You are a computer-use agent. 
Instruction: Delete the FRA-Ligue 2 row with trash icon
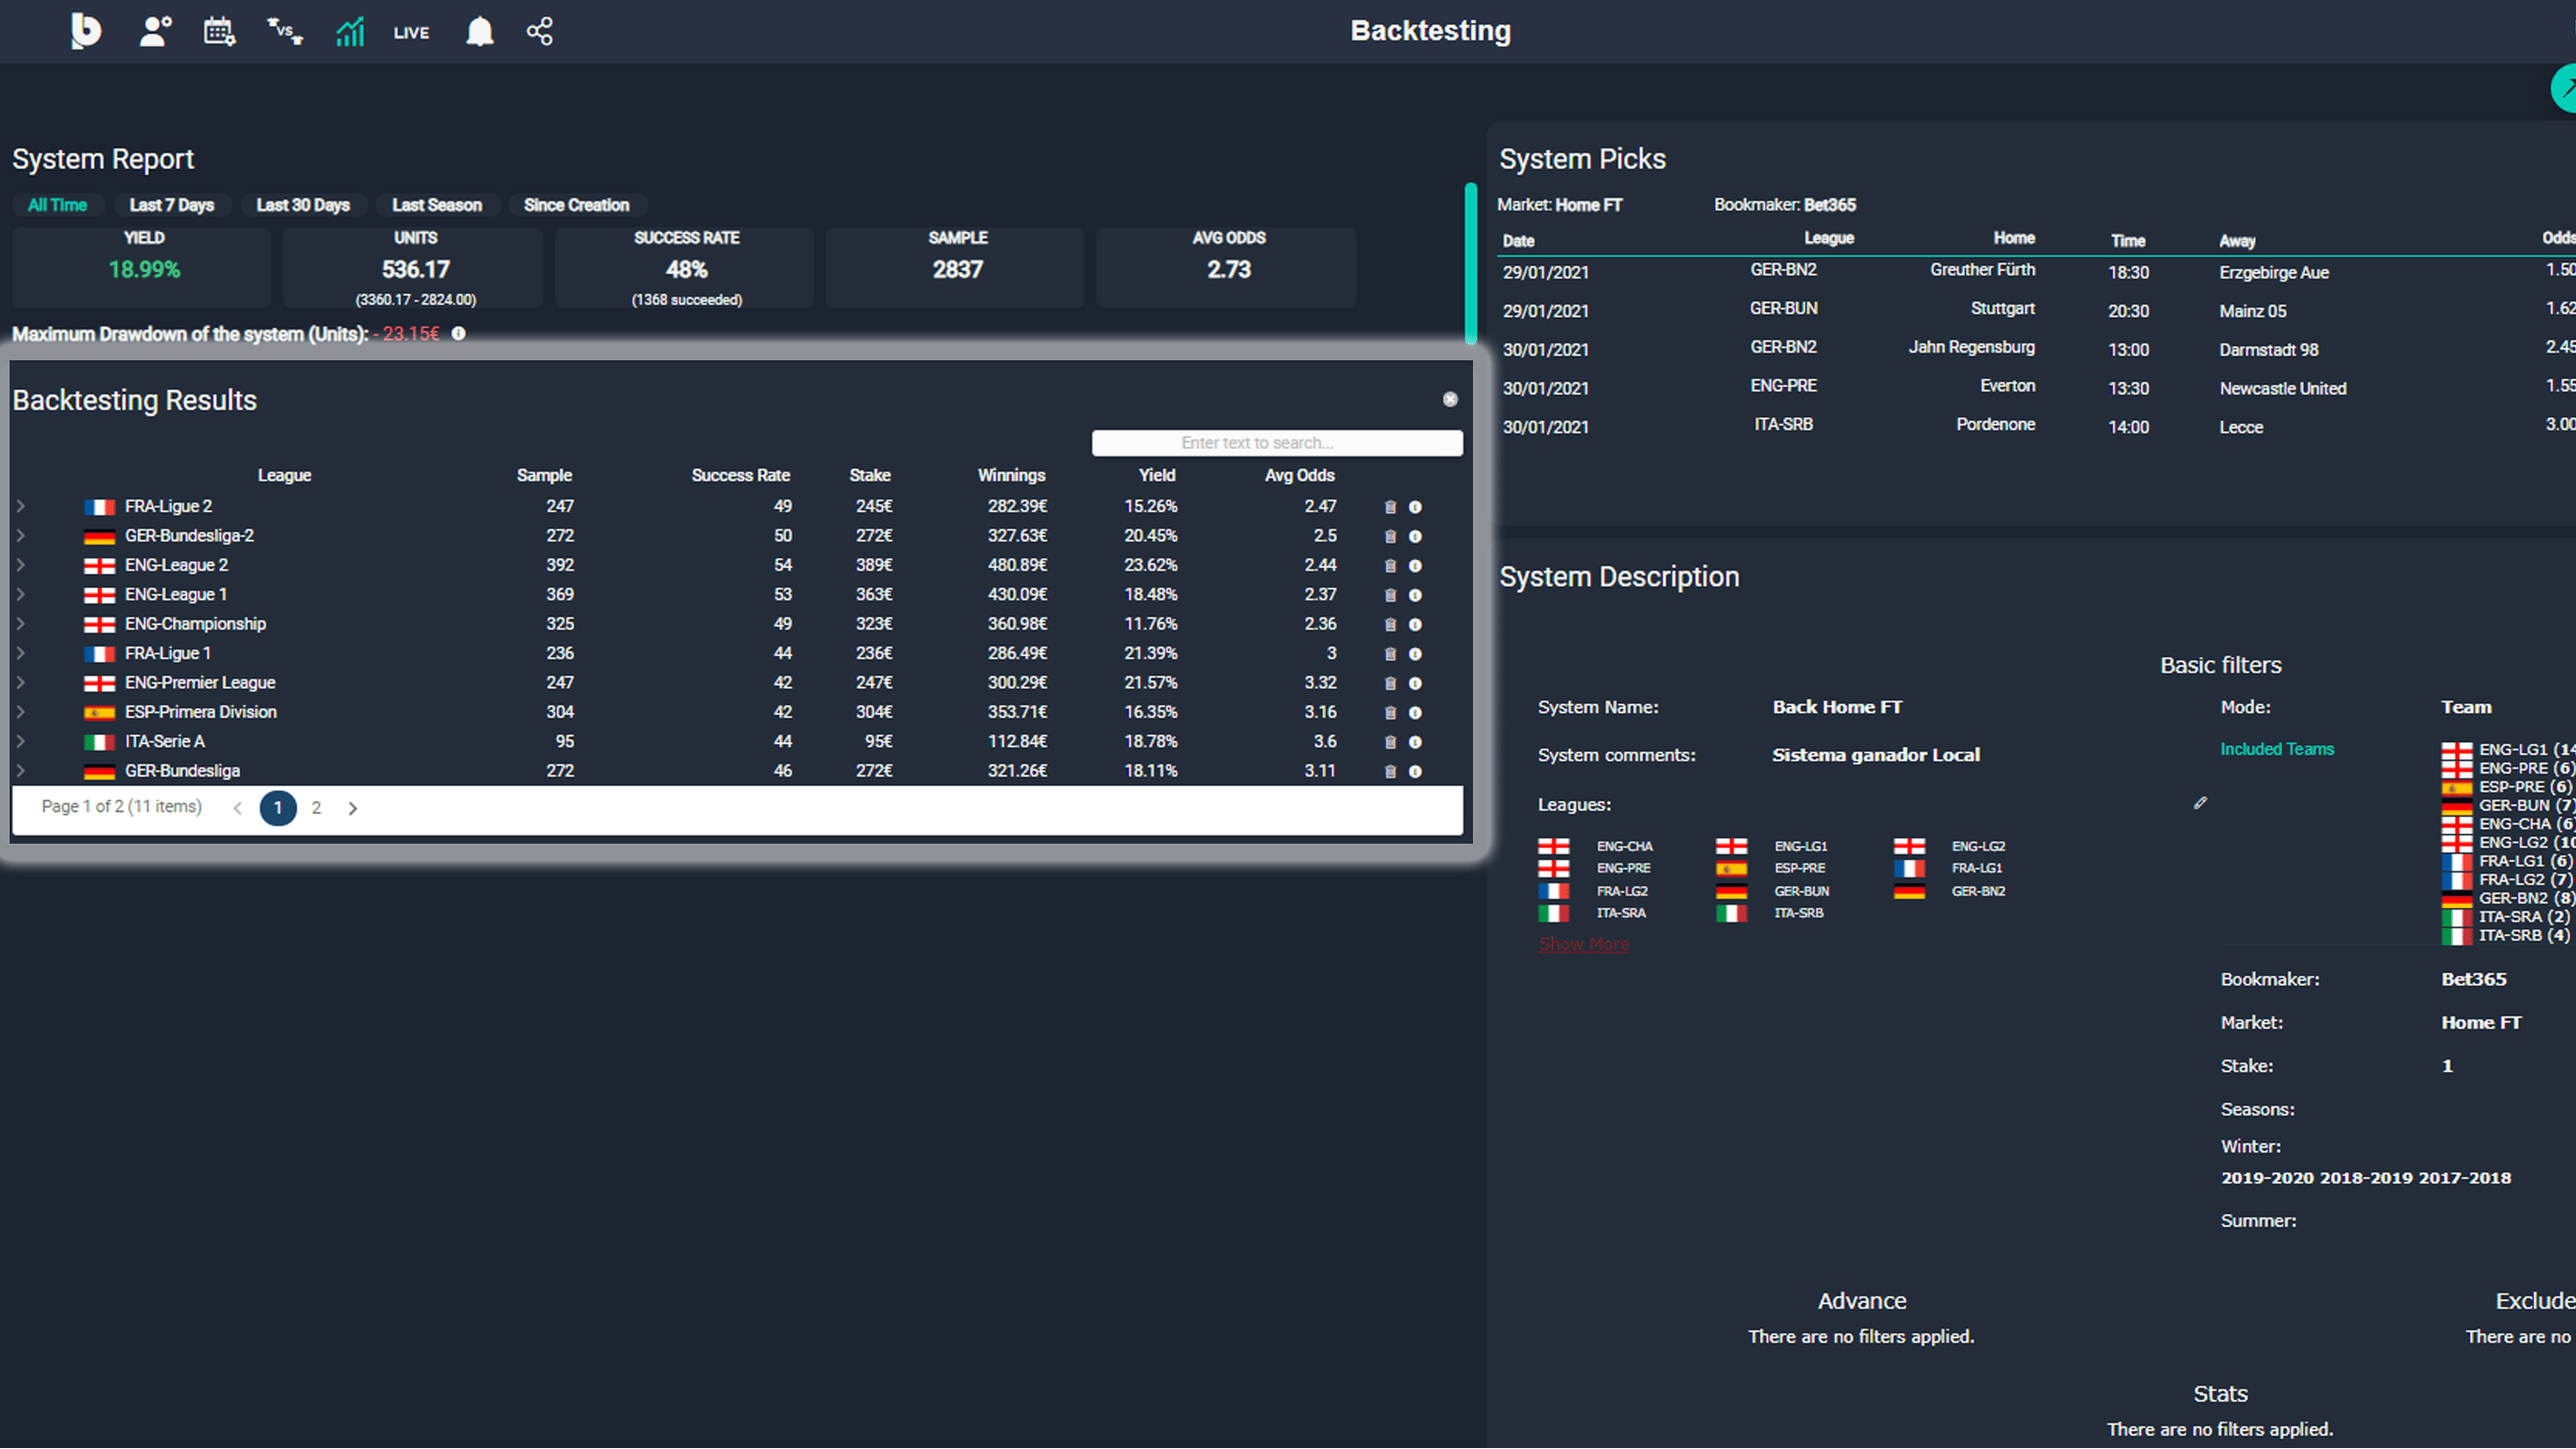(1390, 507)
